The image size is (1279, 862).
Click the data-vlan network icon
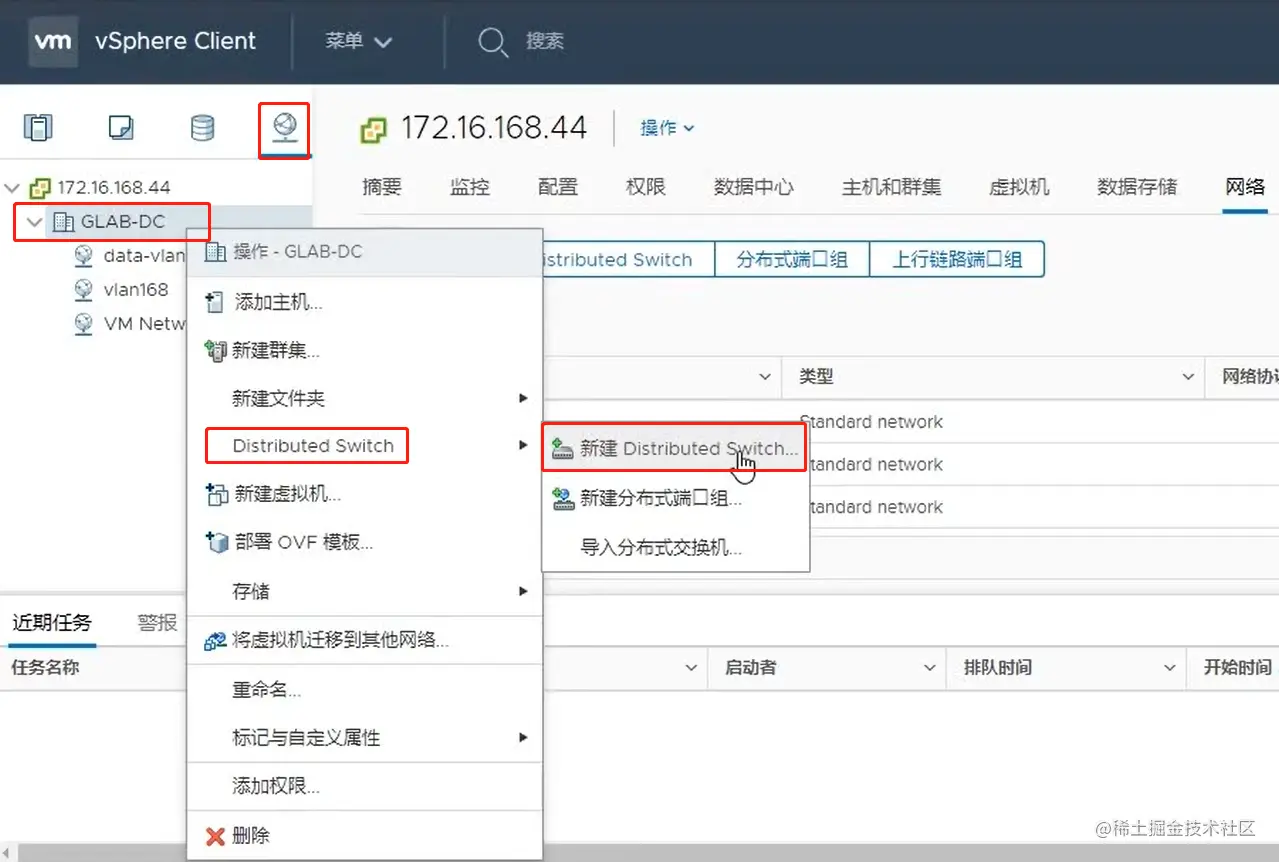click(84, 256)
